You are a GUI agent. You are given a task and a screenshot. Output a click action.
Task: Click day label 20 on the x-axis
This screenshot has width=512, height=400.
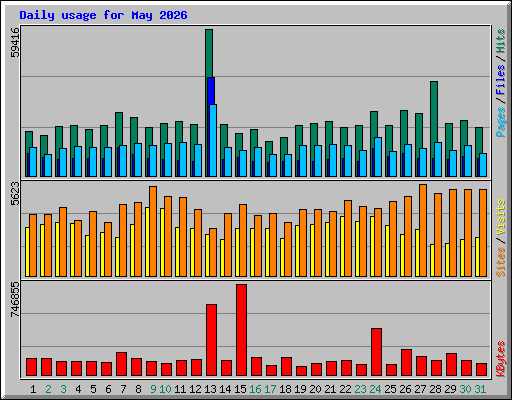pyautogui.click(x=315, y=389)
